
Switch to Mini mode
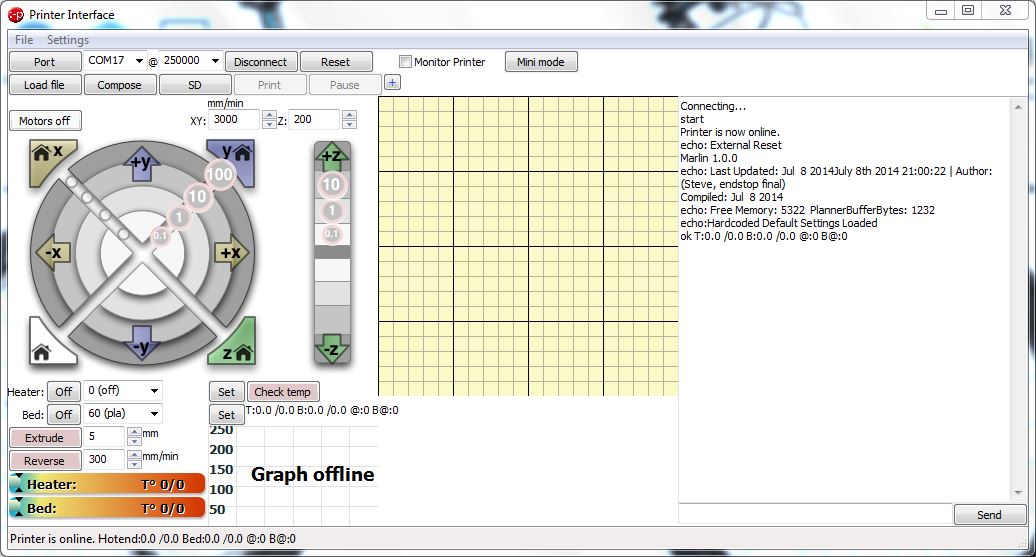pos(541,61)
